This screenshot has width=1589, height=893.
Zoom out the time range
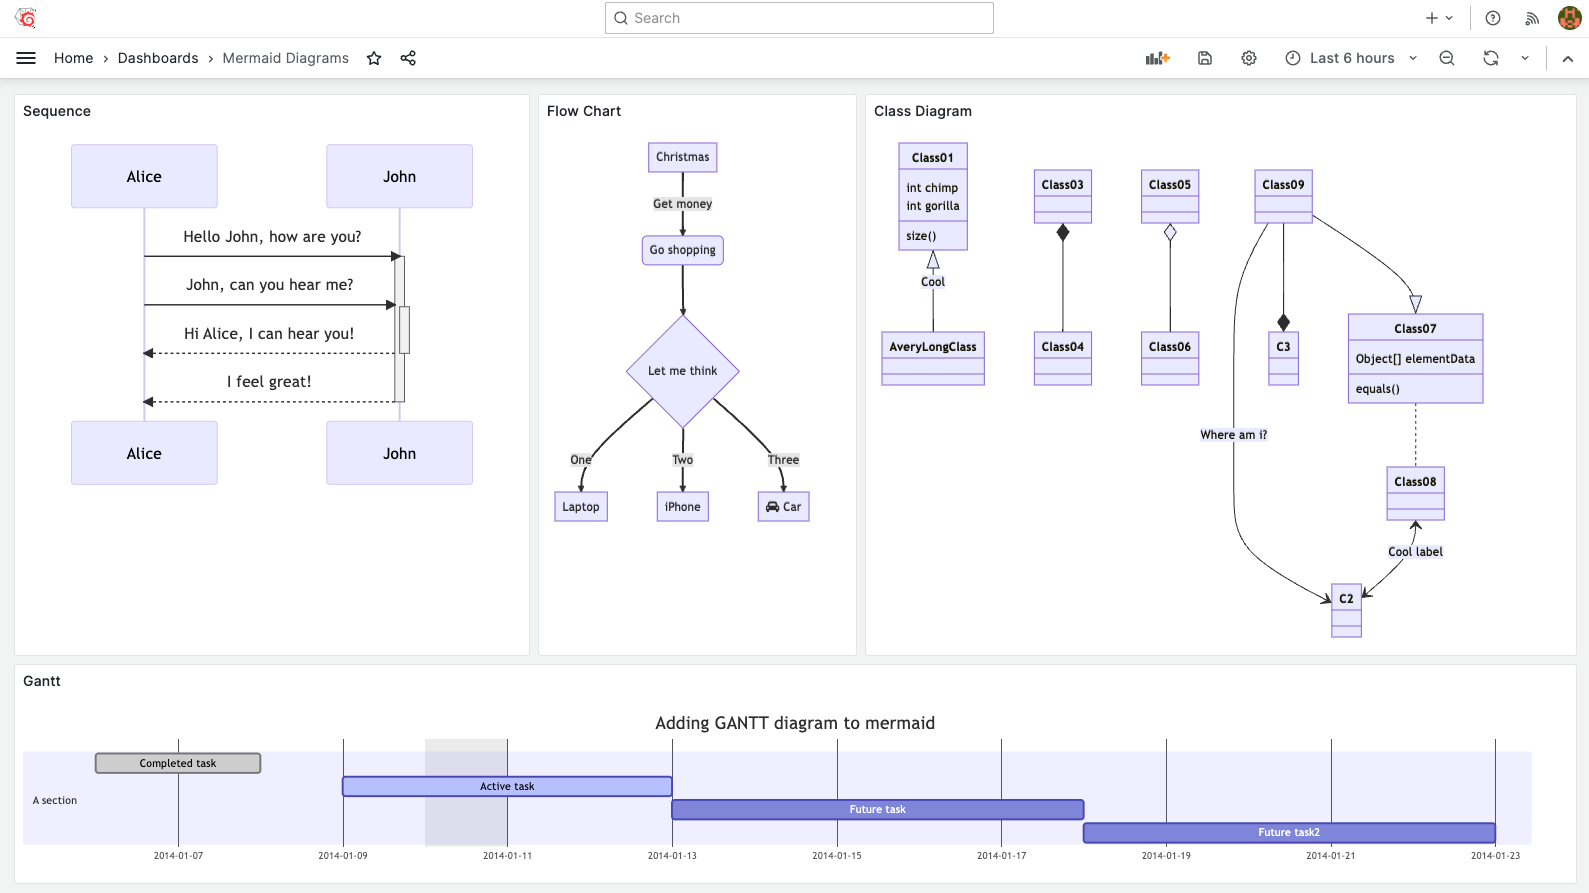pos(1447,58)
